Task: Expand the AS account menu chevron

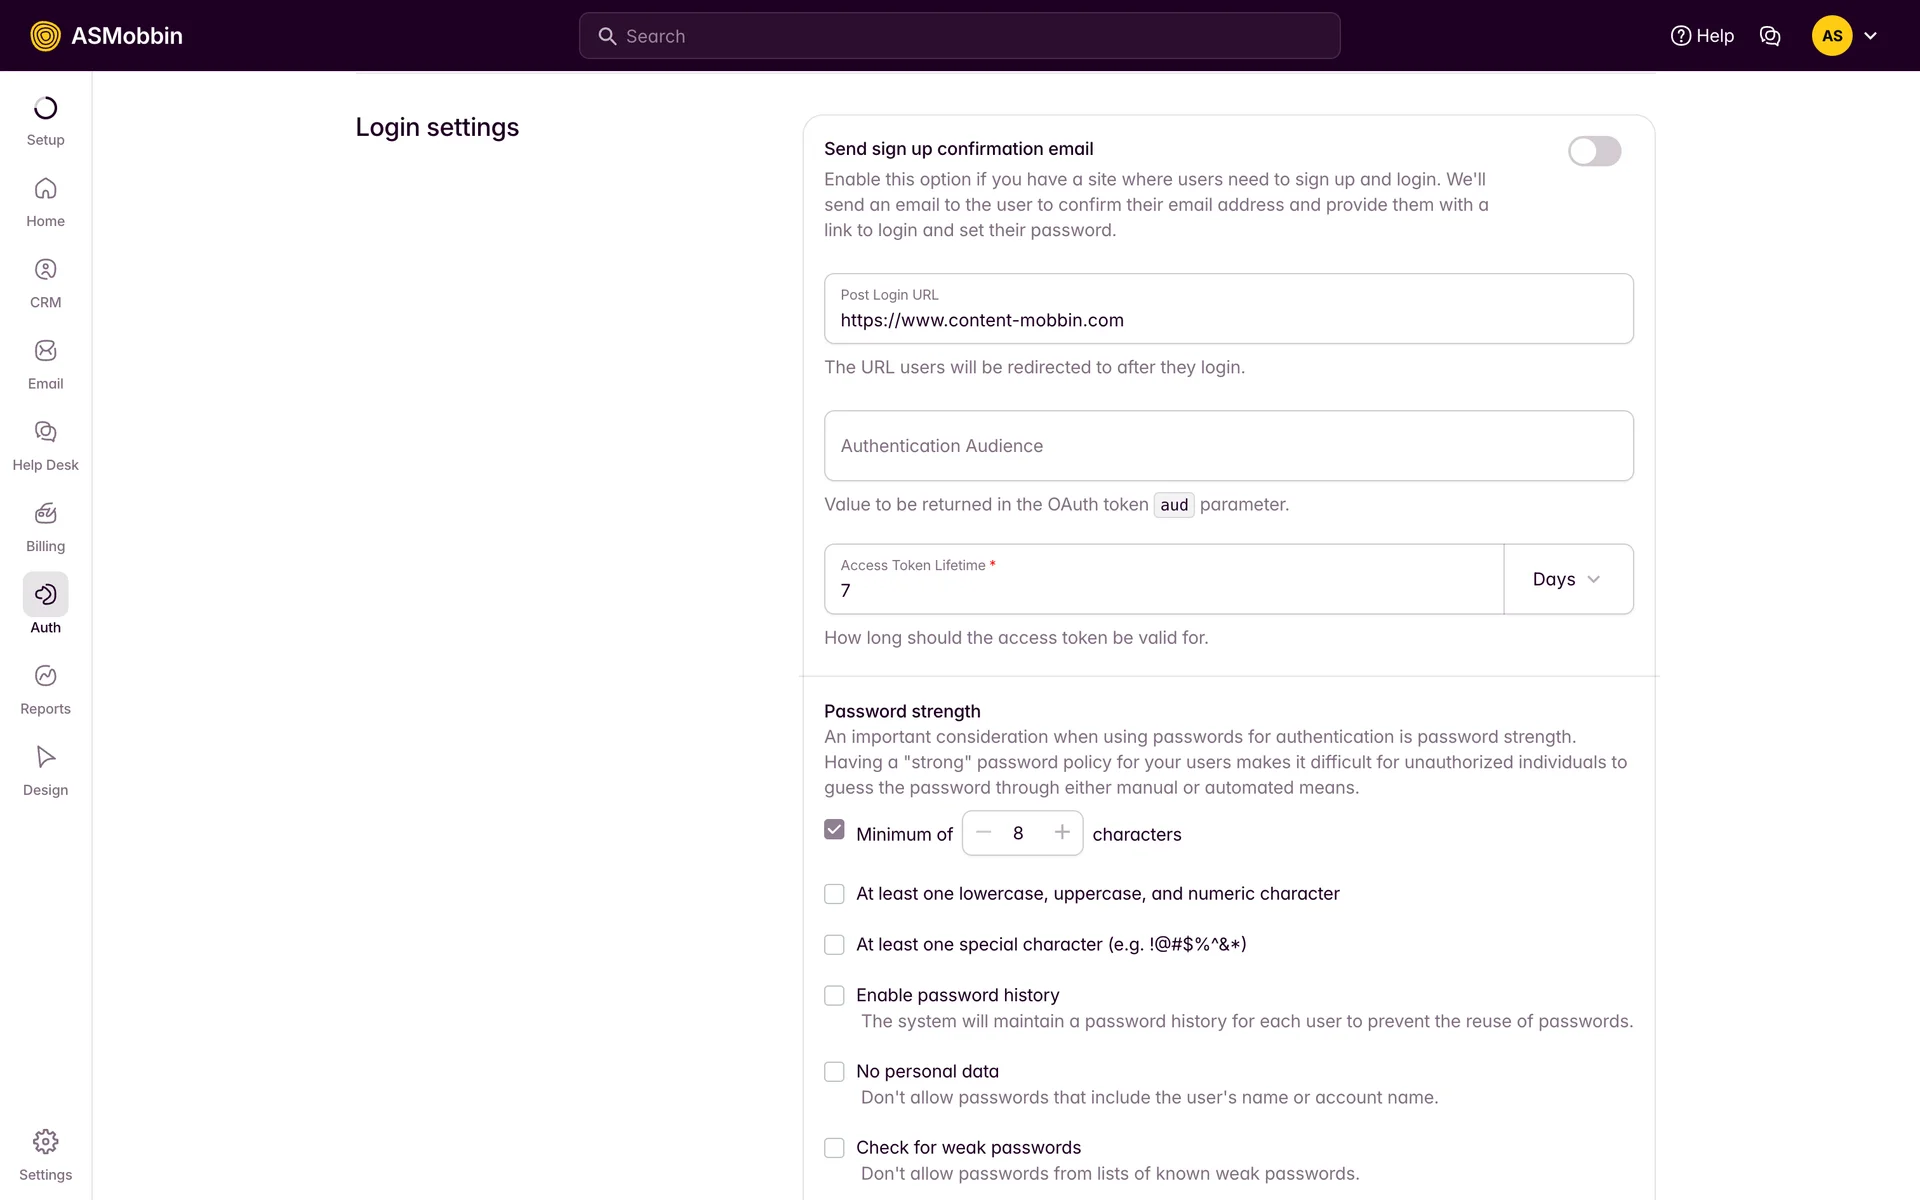Action: (1870, 36)
